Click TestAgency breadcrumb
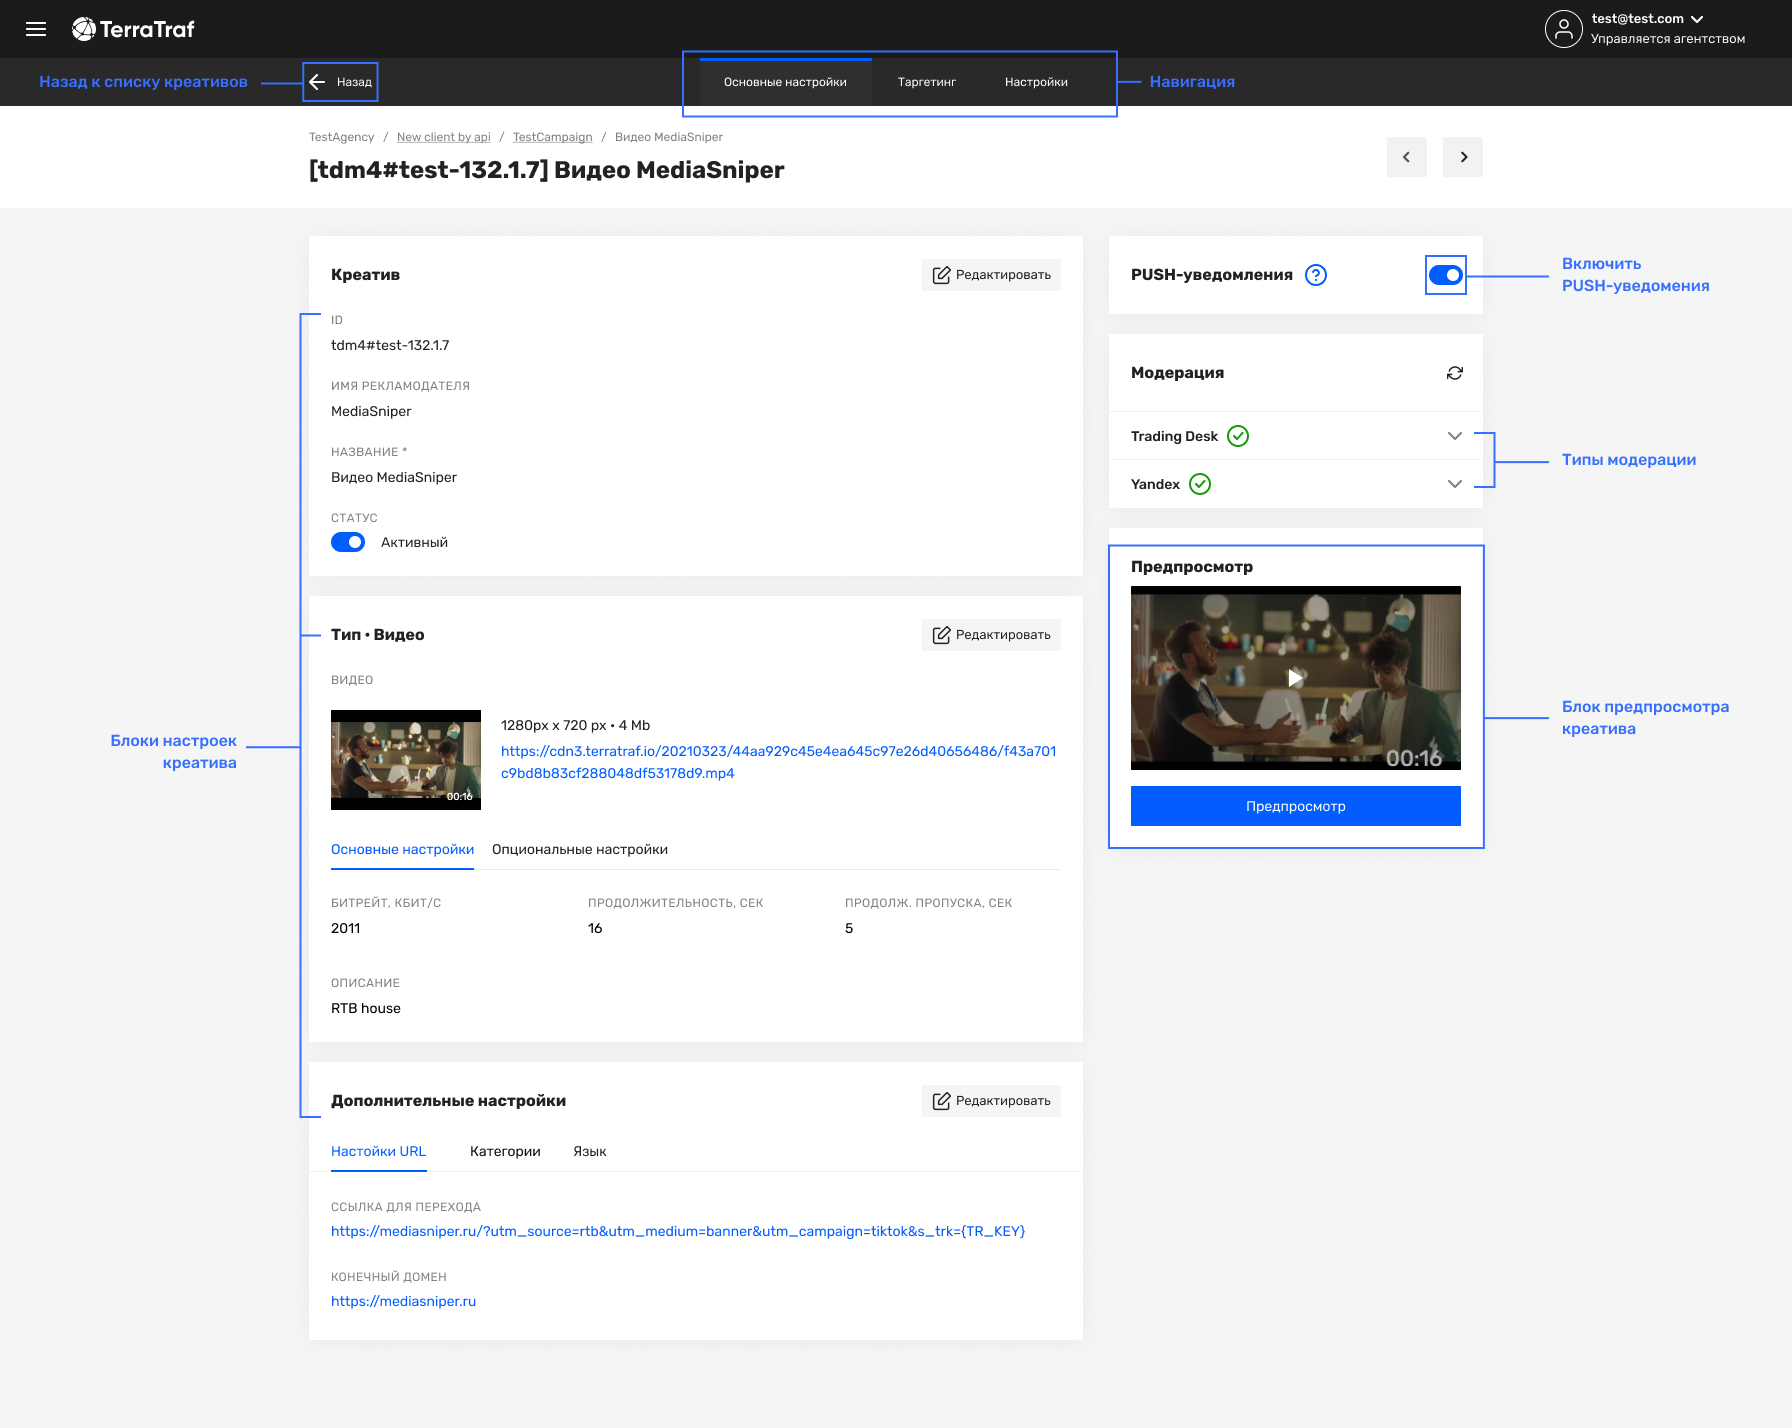This screenshot has height=1428, width=1792. coord(341,137)
